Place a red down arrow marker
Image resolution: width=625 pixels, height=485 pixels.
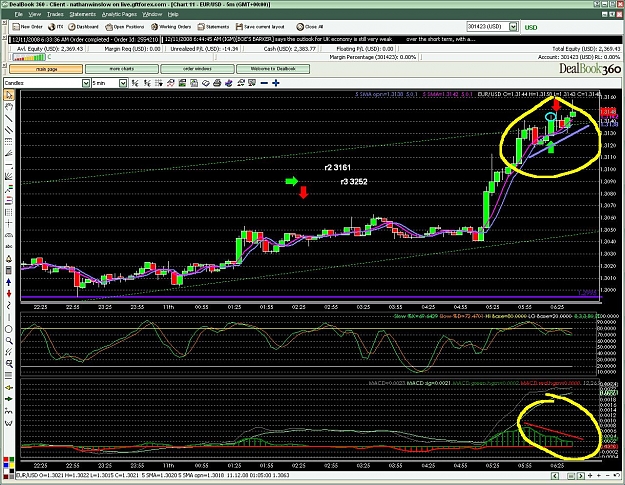pyautogui.click(x=9, y=294)
